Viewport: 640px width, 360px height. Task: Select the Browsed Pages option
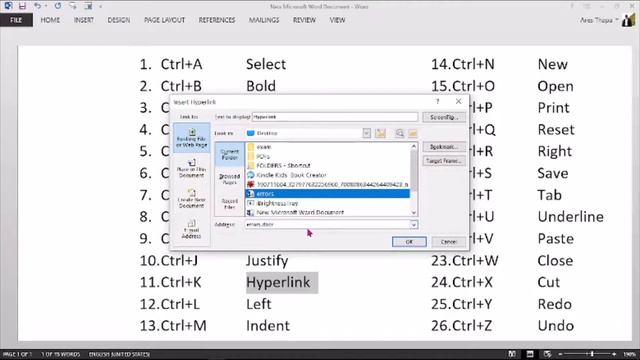click(229, 179)
